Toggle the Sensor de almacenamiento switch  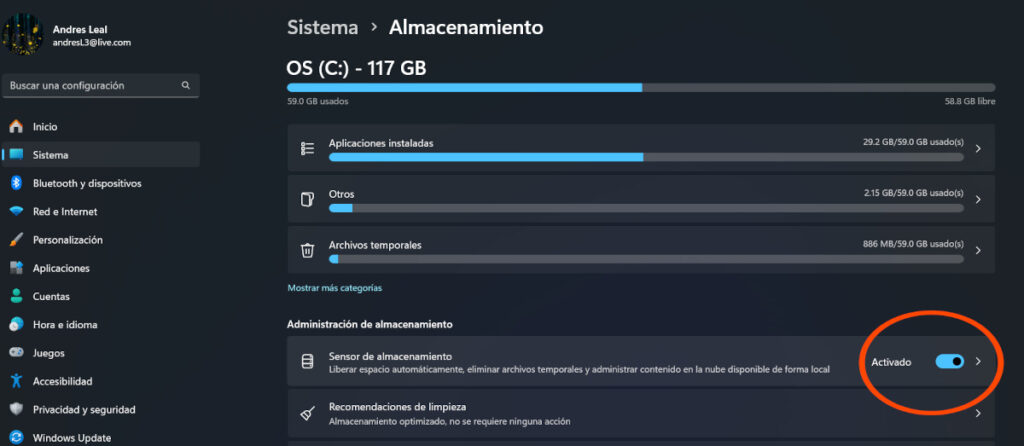(x=949, y=361)
